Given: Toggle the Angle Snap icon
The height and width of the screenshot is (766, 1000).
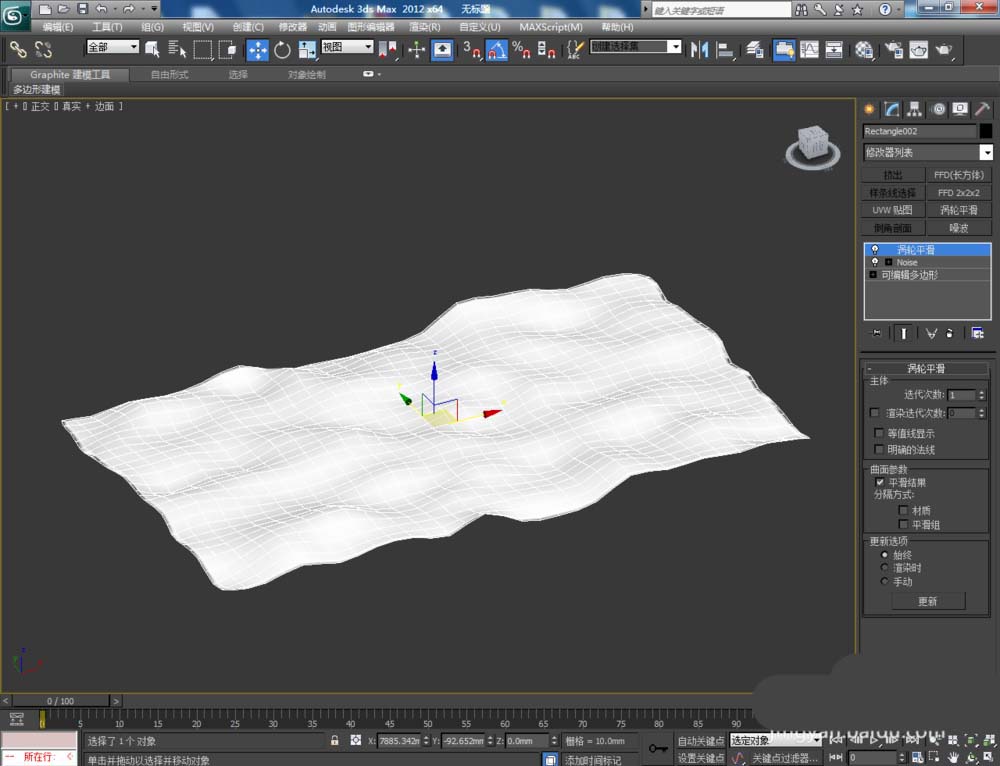Looking at the screenshot, I should (x=497, y=50).
